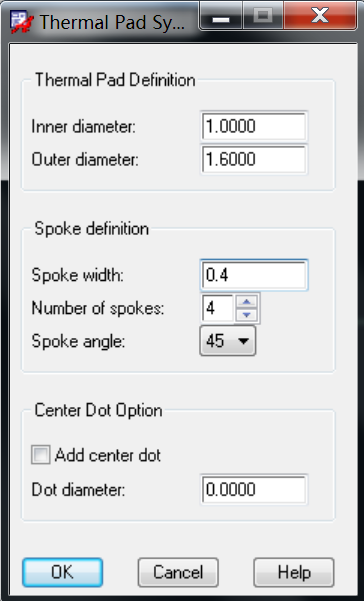Click the 'Thermal Pad Sy...' title bar text
364x601 pixels.
click(x=112, y=22)
